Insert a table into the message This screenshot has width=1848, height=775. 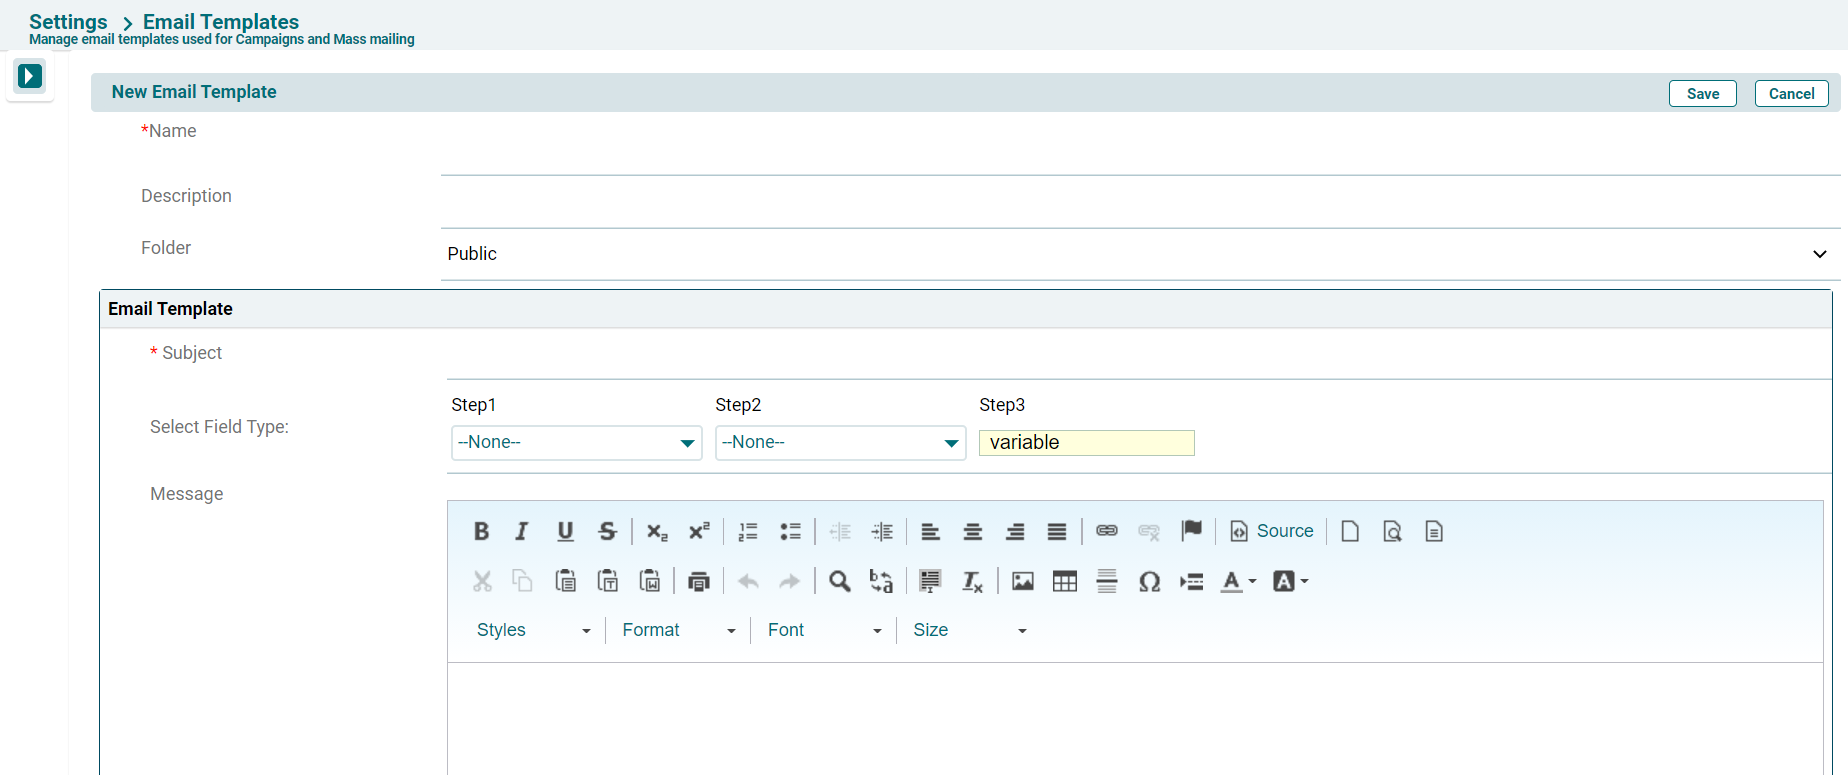pyautogui.click(x=1064, y=581)
